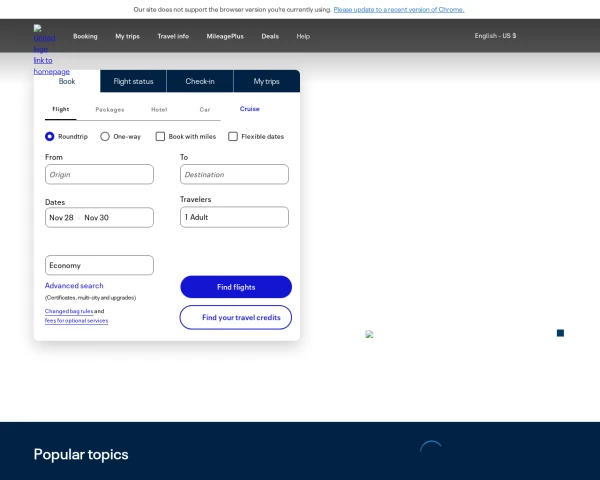The image size is (600, 480).
Task: Open the Travelers dropdown showing 1 Adult
Action: tap(234, 217)
